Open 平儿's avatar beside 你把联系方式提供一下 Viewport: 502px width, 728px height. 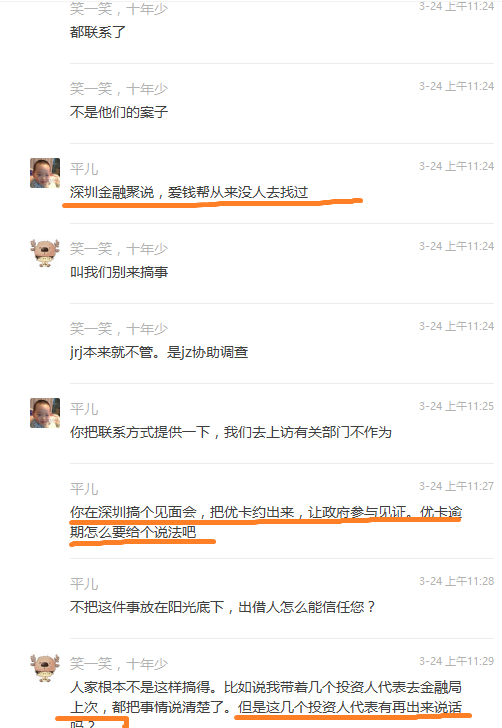click(x=45, y=413)
